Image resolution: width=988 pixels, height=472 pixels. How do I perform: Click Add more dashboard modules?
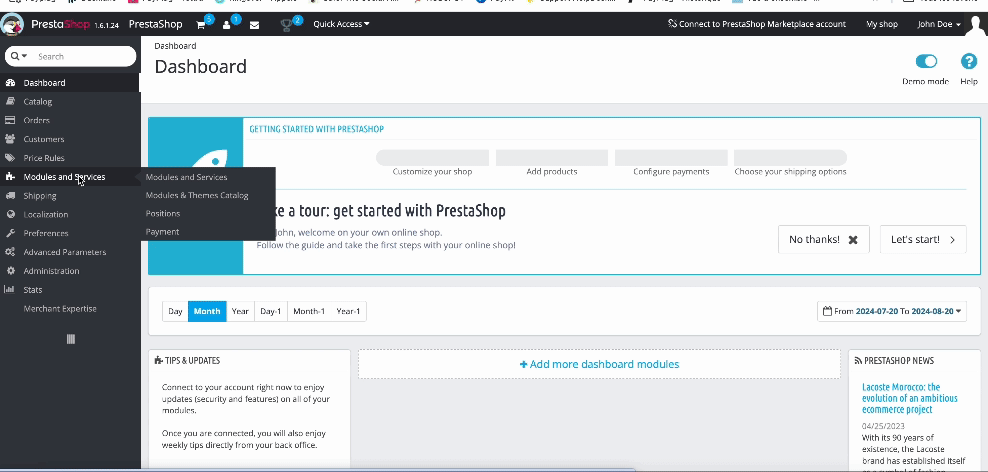pos(599,364)
